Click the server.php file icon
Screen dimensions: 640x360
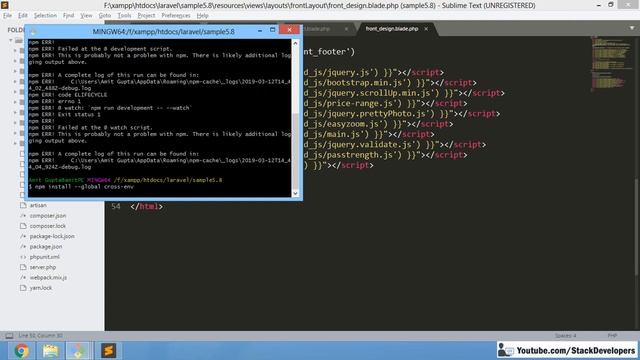pos(23,267)
